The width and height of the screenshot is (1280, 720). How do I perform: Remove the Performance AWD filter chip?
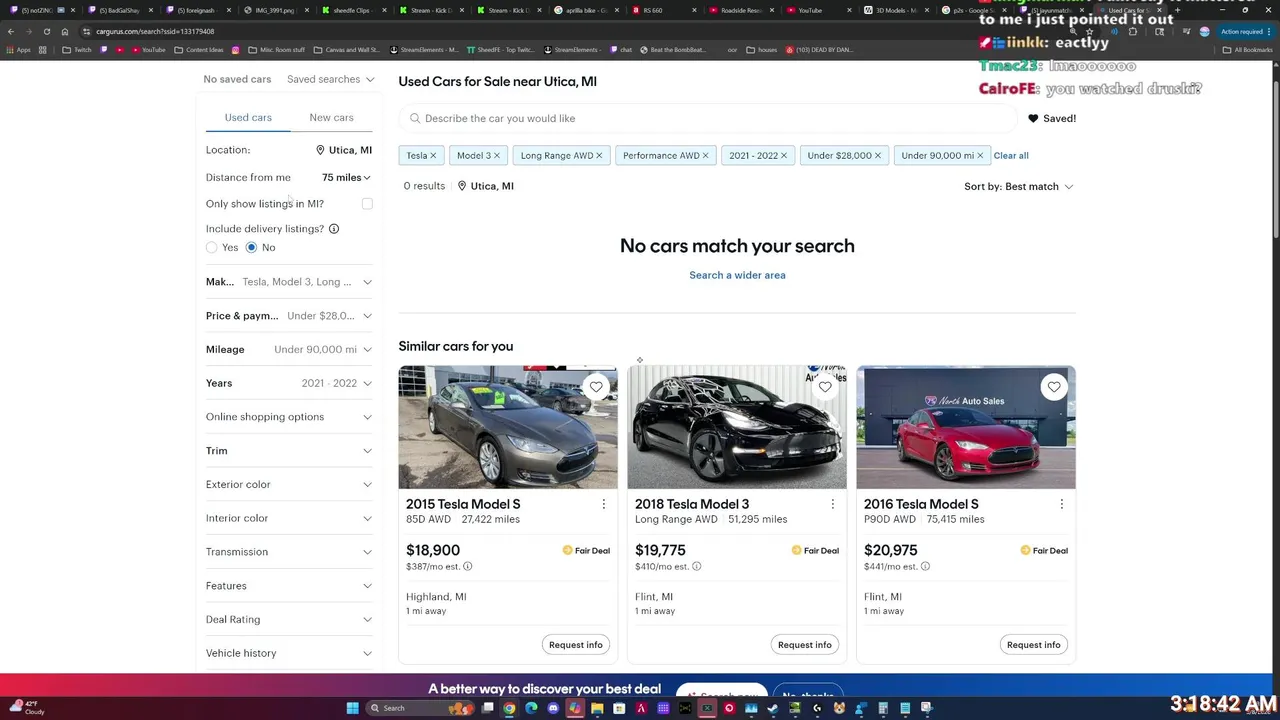coord(705,156)
